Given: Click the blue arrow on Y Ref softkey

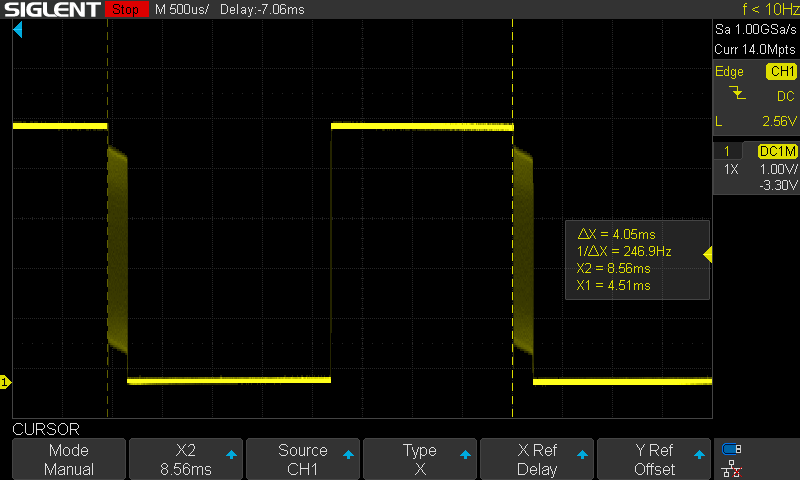Looking at the screenshot, I should pos(699,454).
